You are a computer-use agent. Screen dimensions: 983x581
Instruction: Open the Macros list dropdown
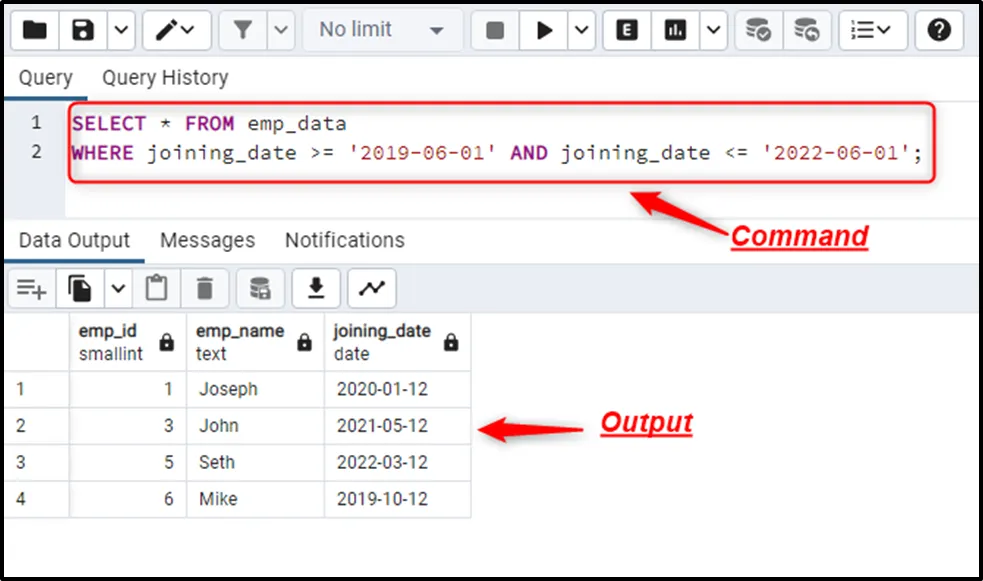(873, 30)
